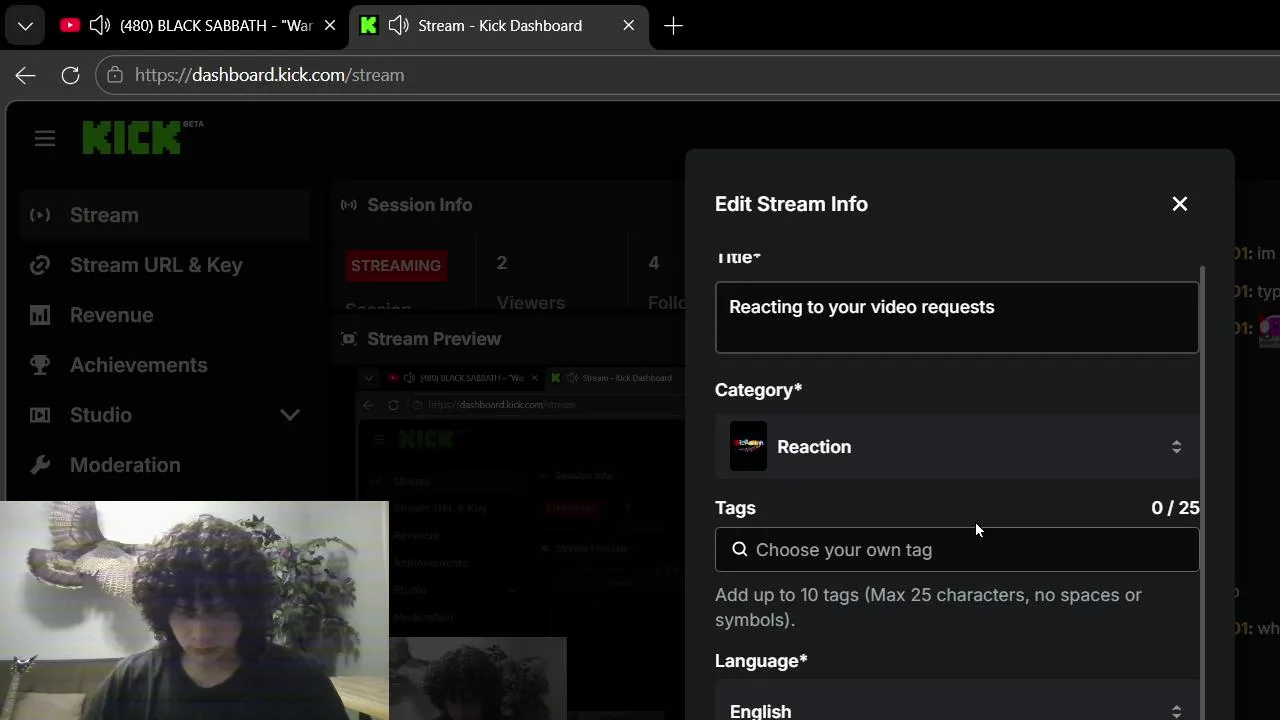This screenshot has height=720, width=1280.
Task: Expand the Studio chevron arrow
Action: pyautogui.click(x=290, y=415)
